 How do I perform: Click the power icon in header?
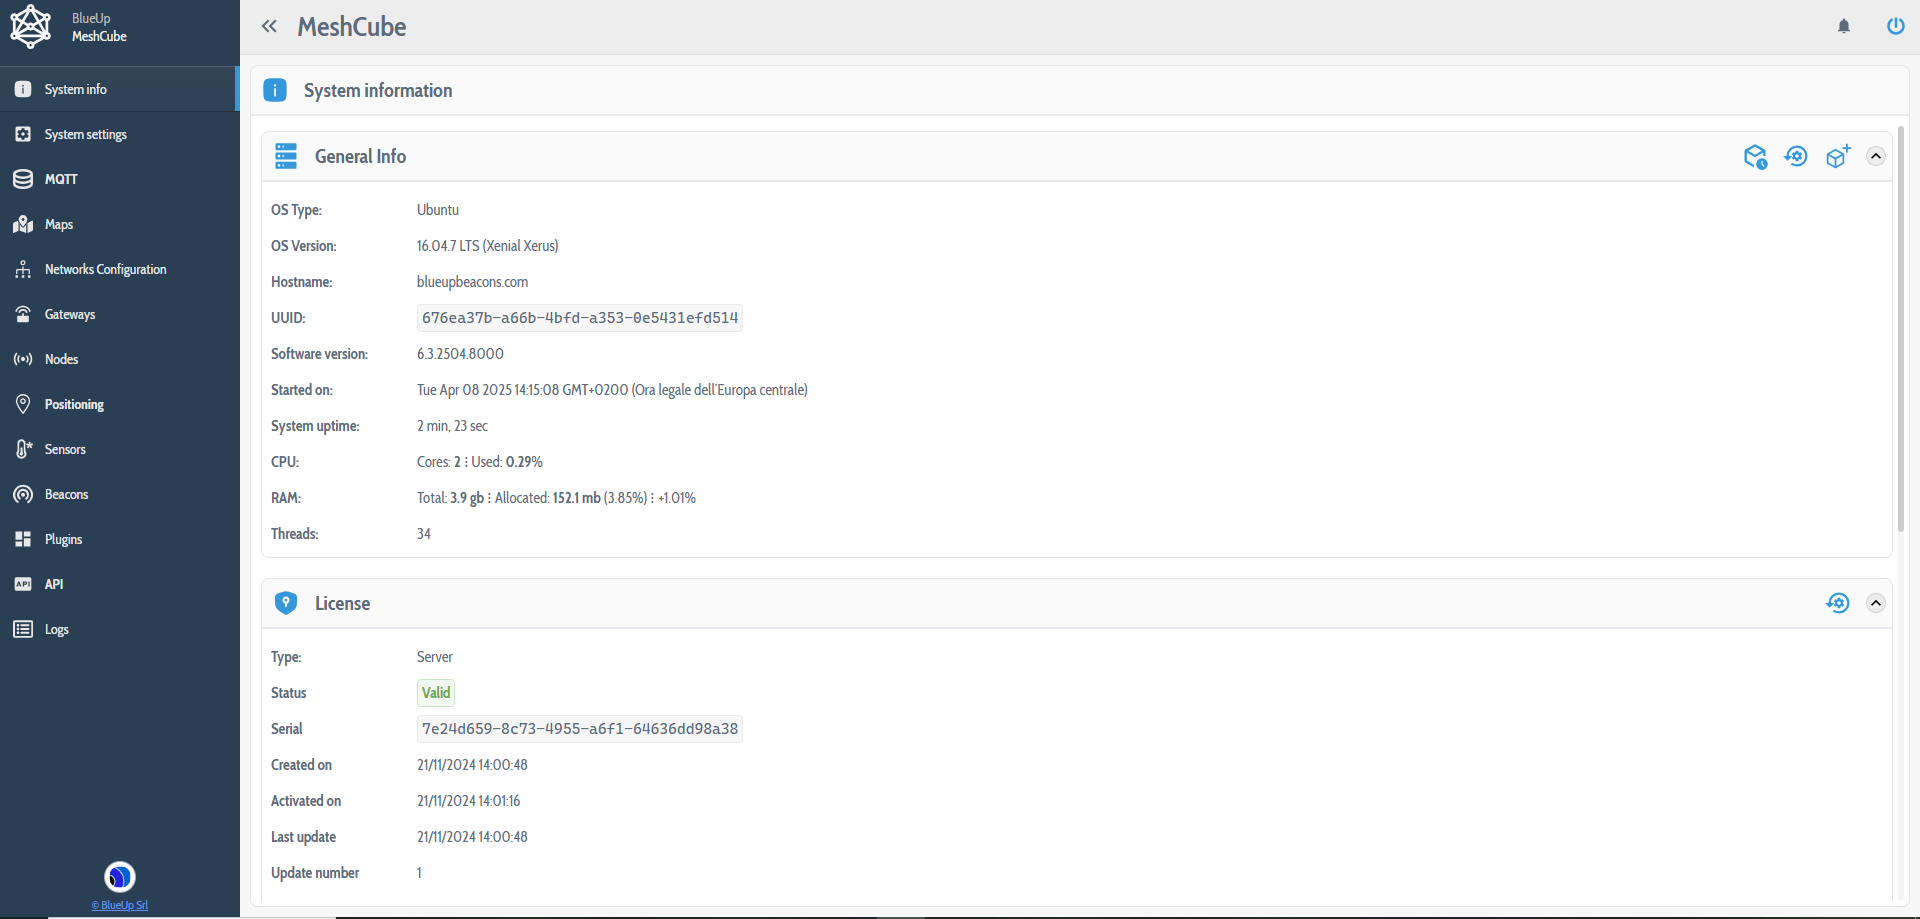point(1895,26)
